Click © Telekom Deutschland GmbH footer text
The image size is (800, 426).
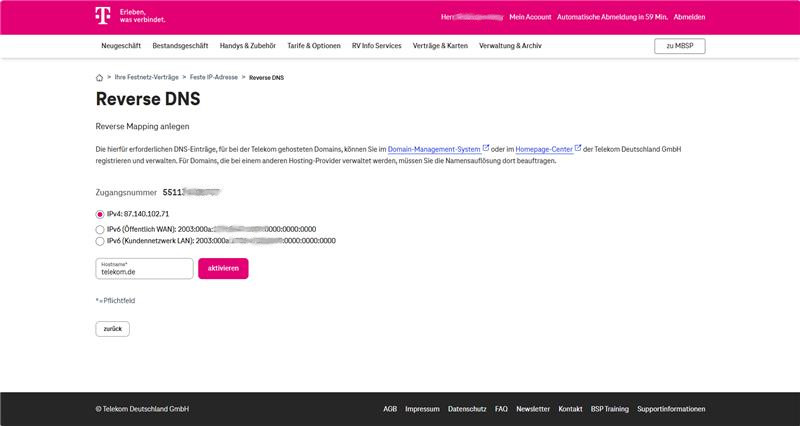[142, 409]
